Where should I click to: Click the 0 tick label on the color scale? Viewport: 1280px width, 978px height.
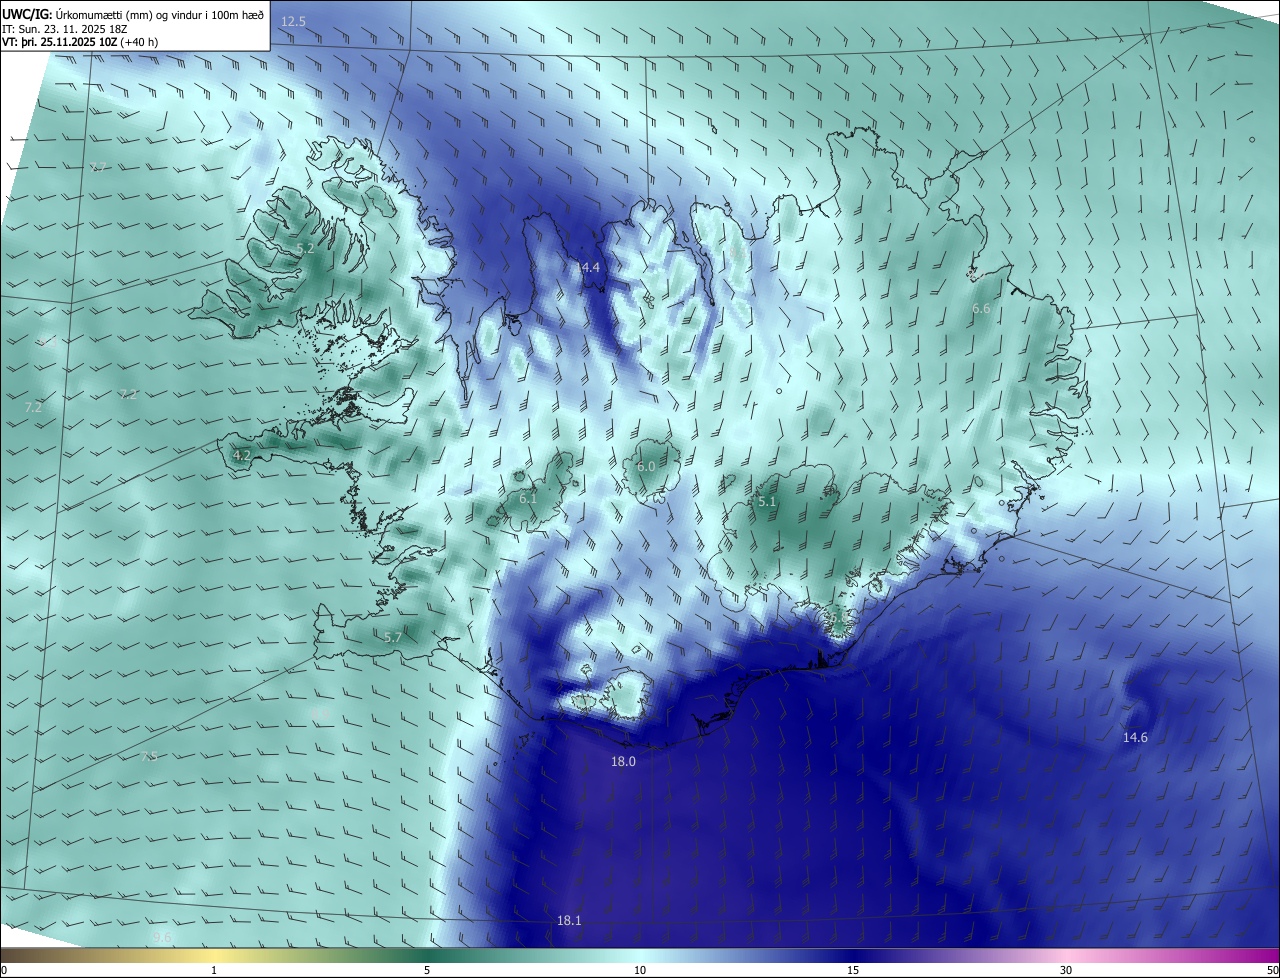tap(3, 970)
